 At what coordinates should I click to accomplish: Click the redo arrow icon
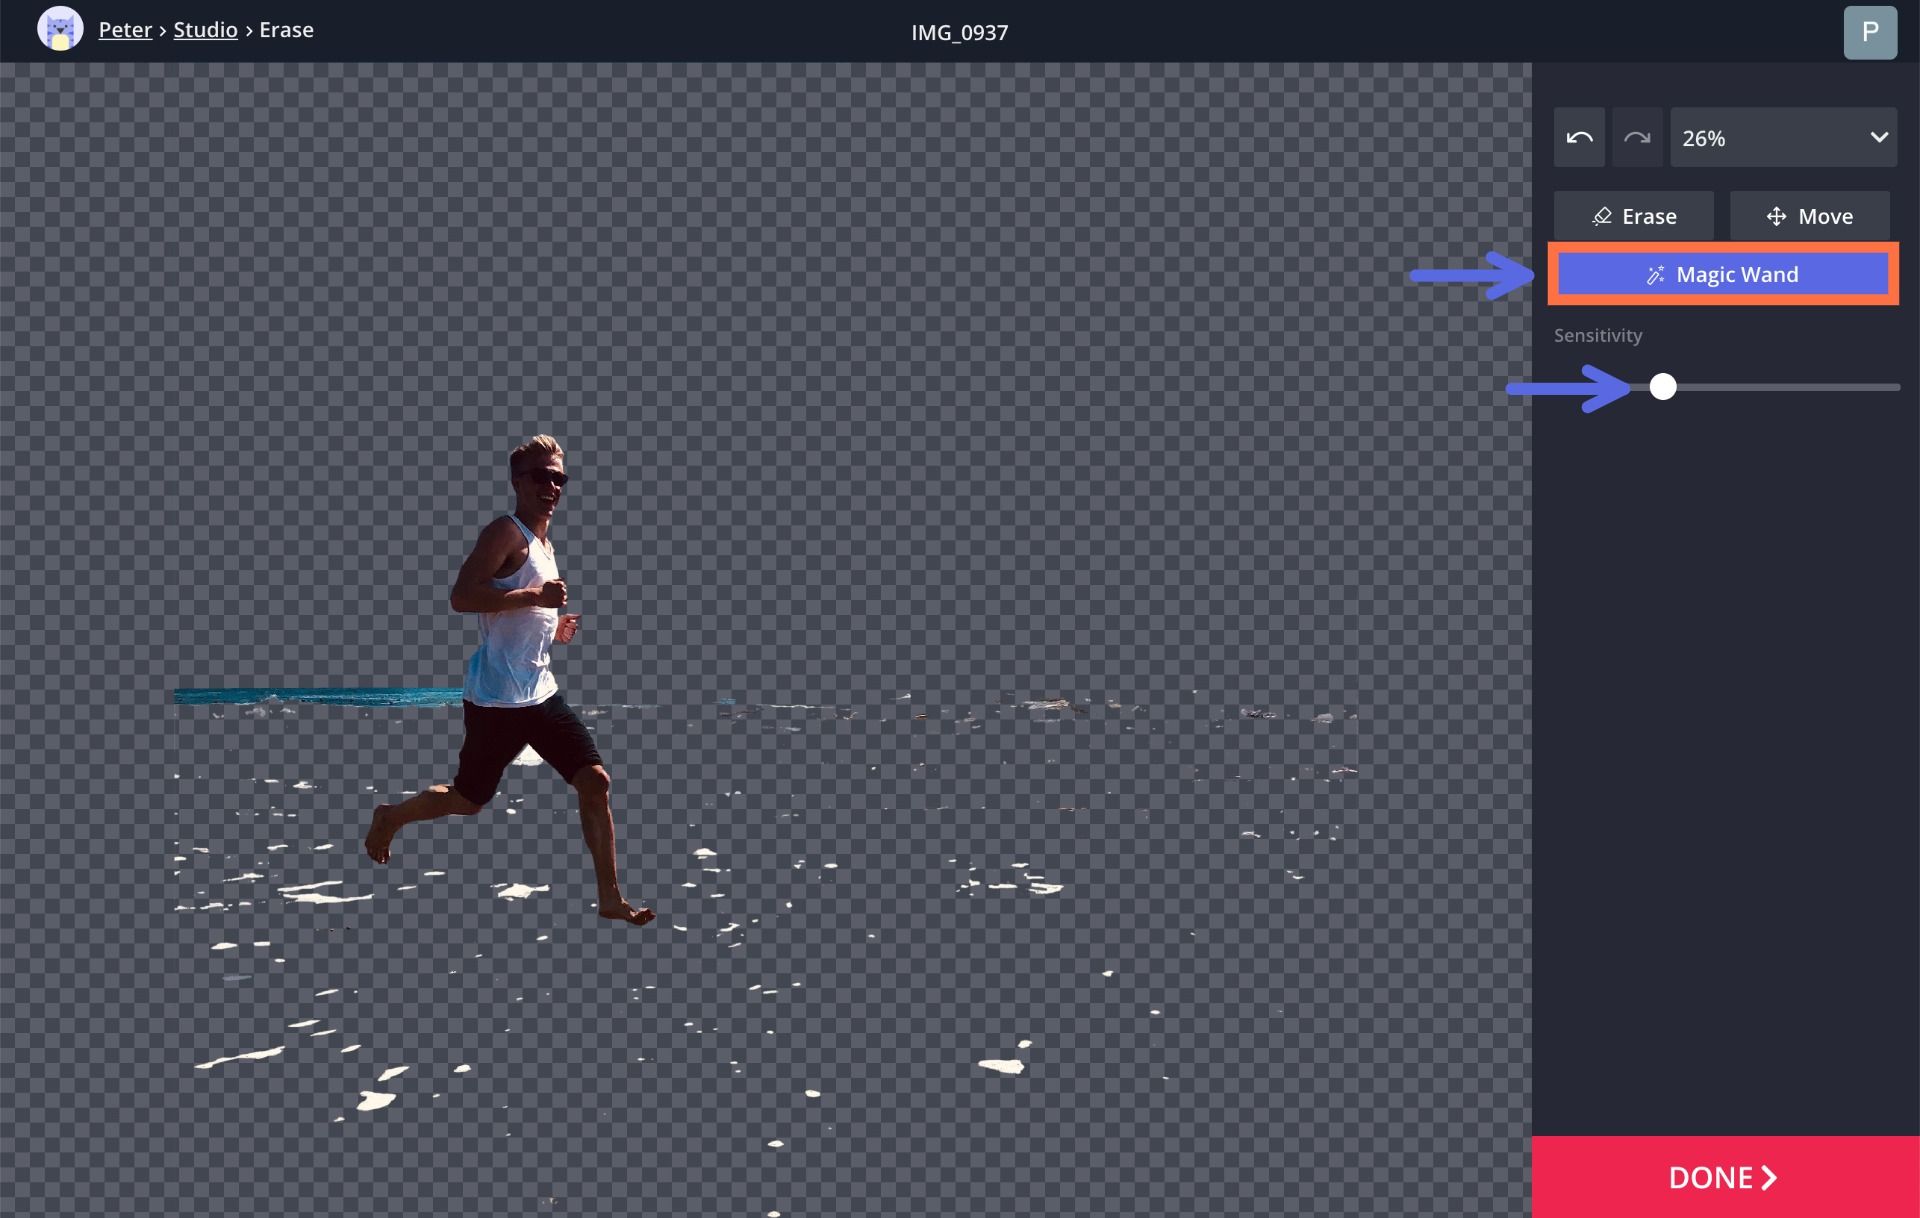click(1637, 138)
